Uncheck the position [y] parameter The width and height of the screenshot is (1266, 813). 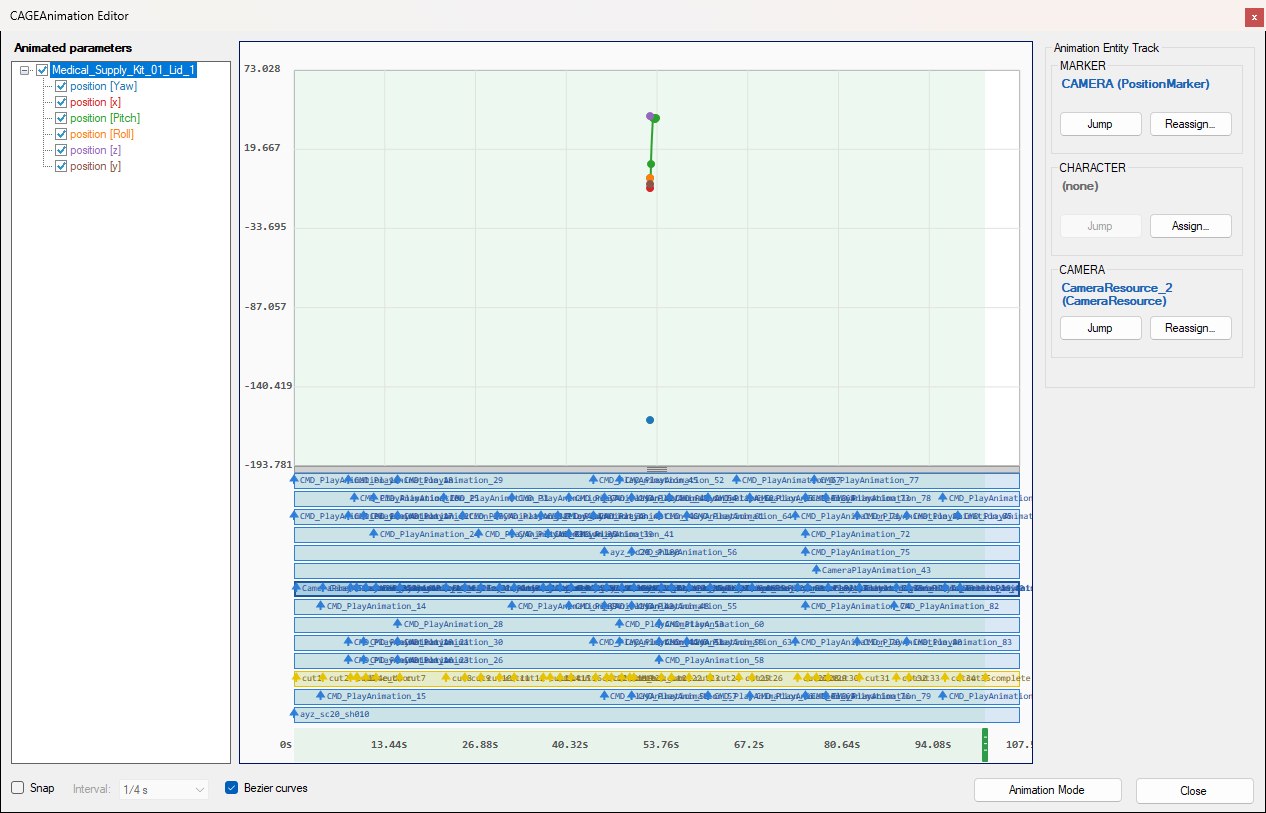tap(61, 166)
